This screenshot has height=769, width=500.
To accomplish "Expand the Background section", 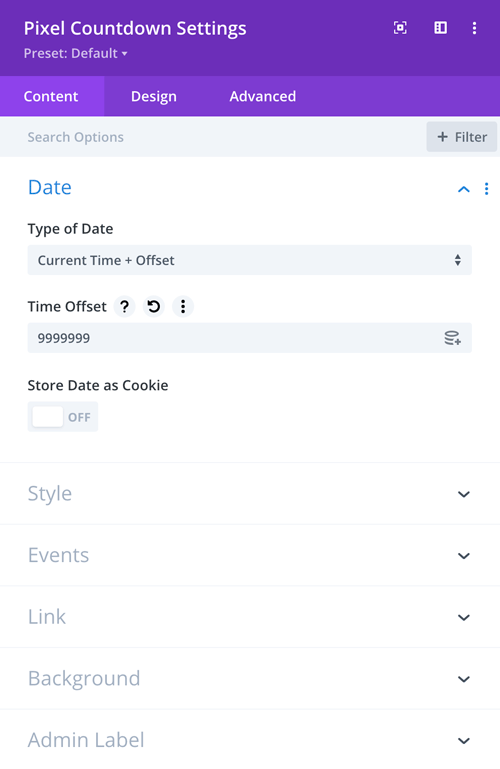I will (250, 679).
